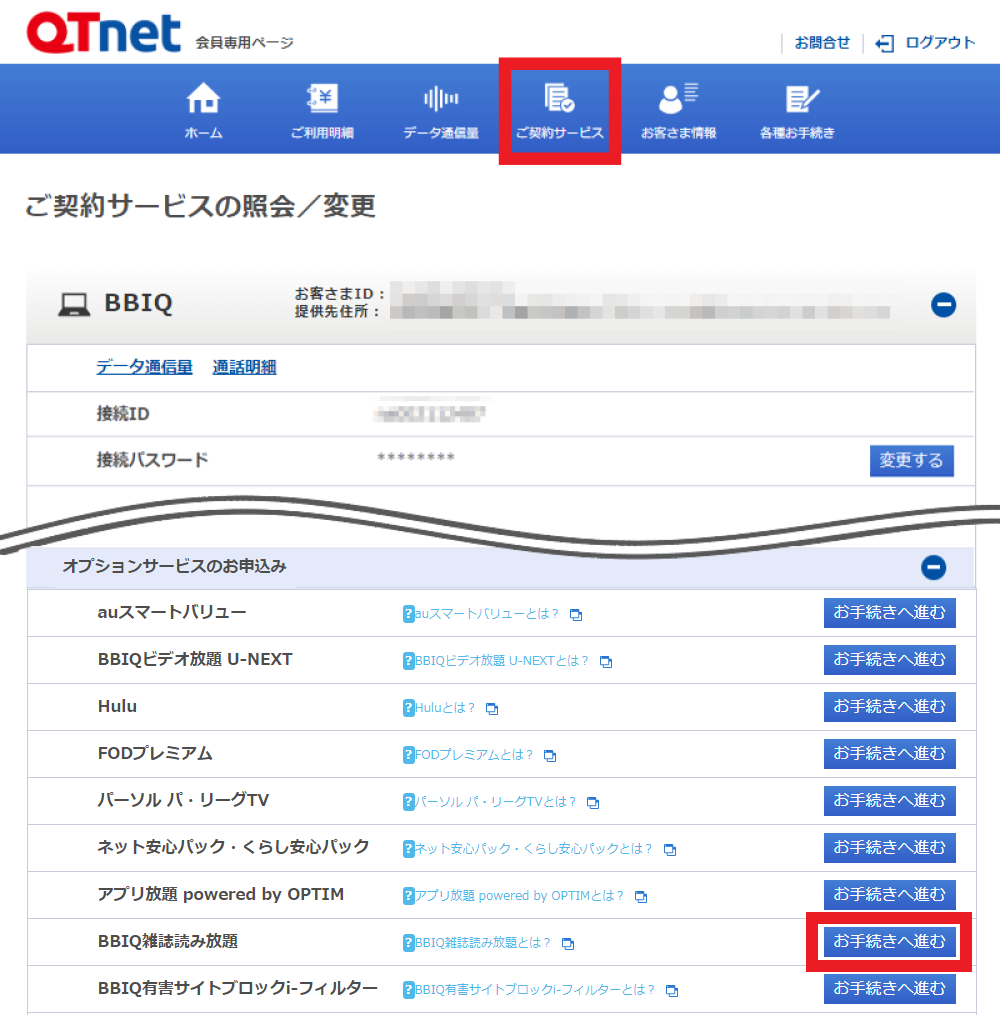Collapse the オプションサービスのお申込み section

tap(933, 568)
